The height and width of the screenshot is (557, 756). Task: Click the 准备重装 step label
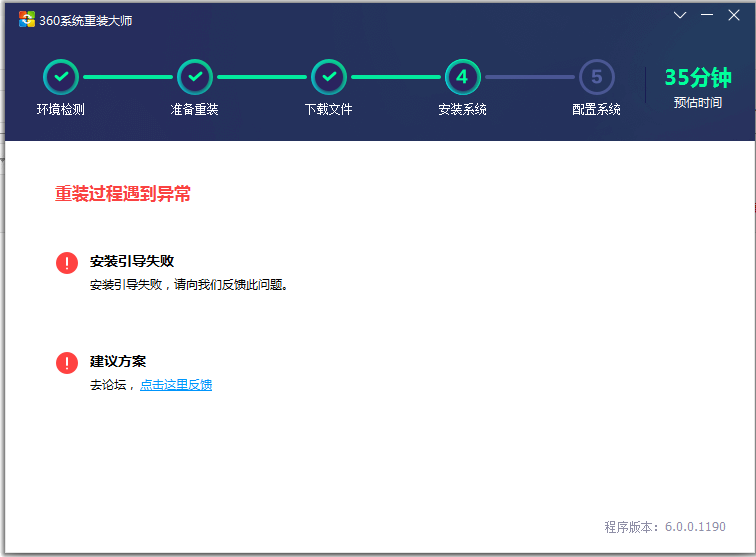pos(195,109)
